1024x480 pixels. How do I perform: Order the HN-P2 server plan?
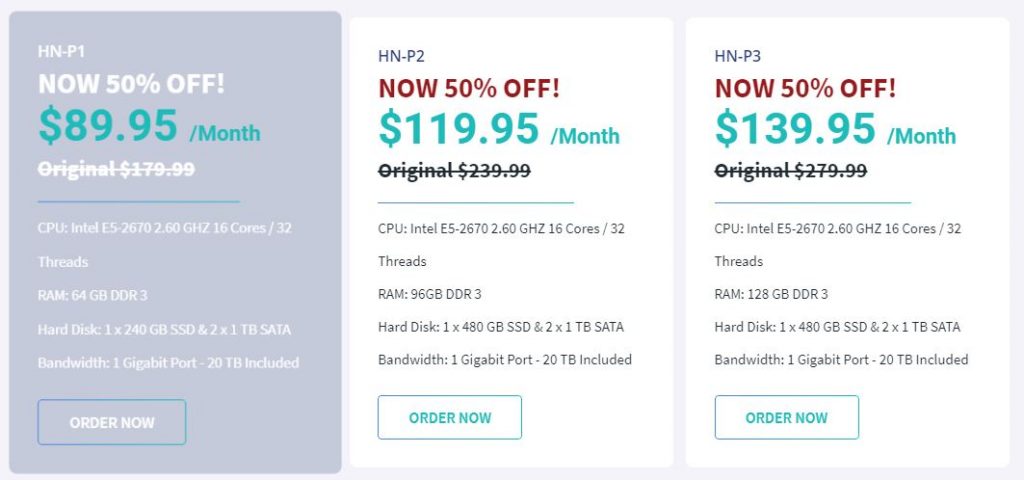click(x=449, y=418)
